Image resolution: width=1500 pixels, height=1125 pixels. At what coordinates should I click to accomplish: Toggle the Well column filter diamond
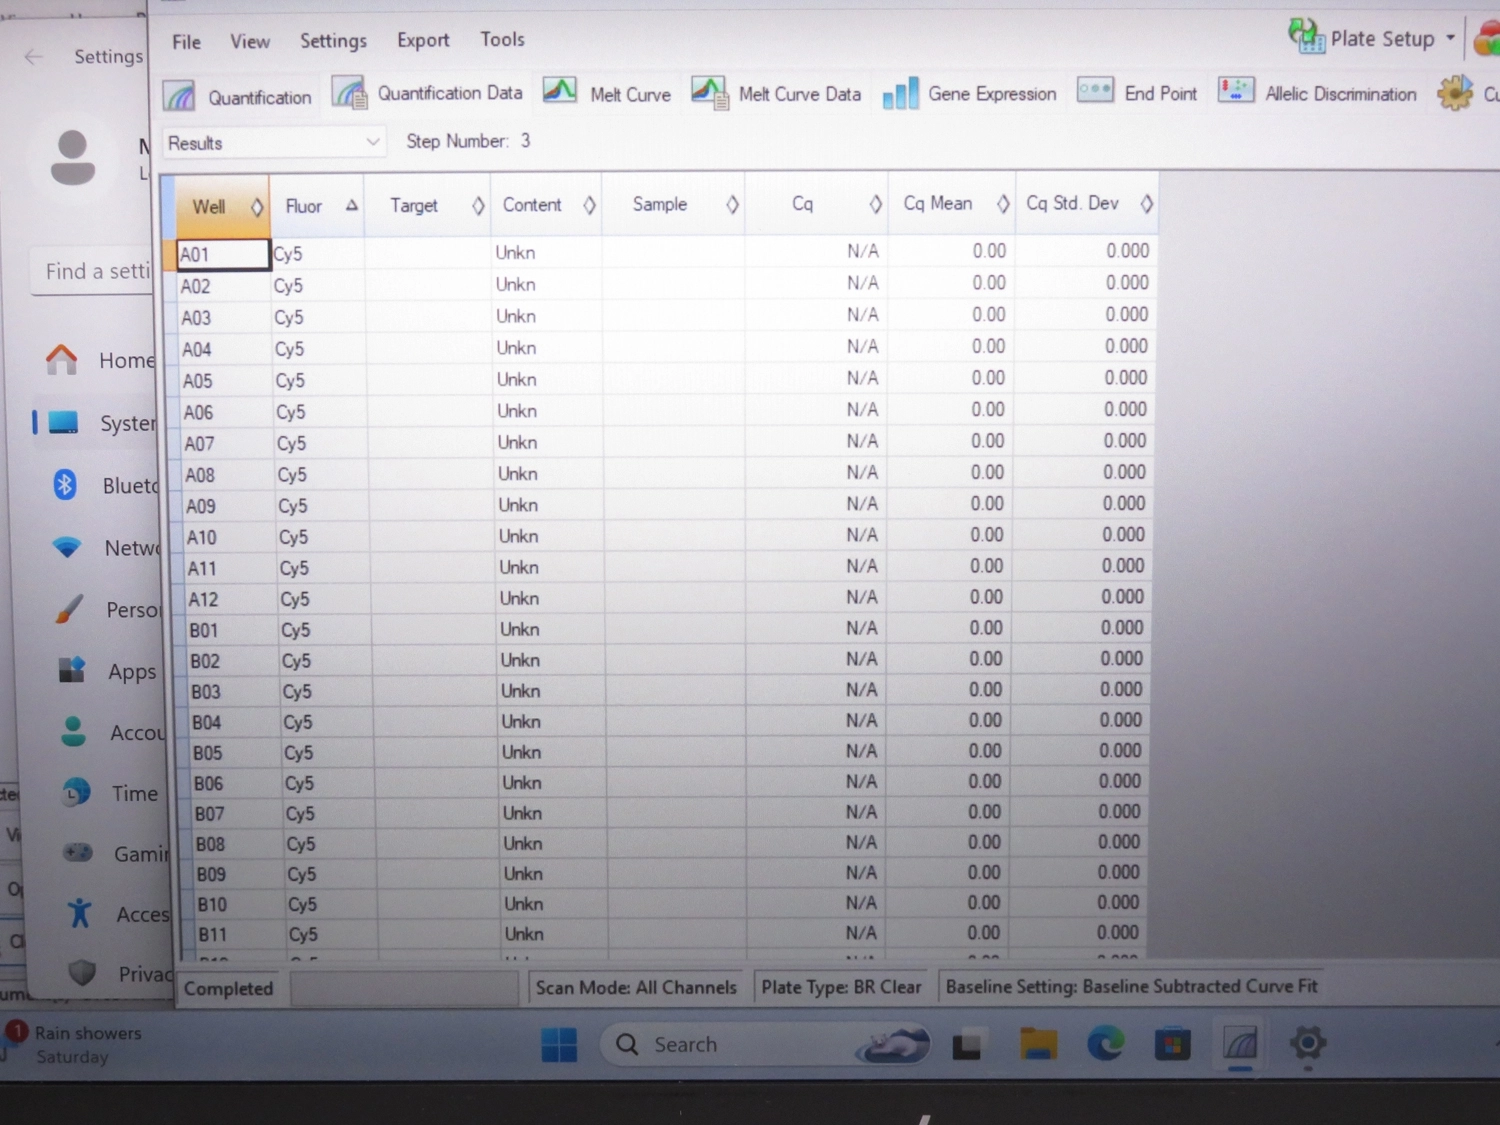[257, 207]
